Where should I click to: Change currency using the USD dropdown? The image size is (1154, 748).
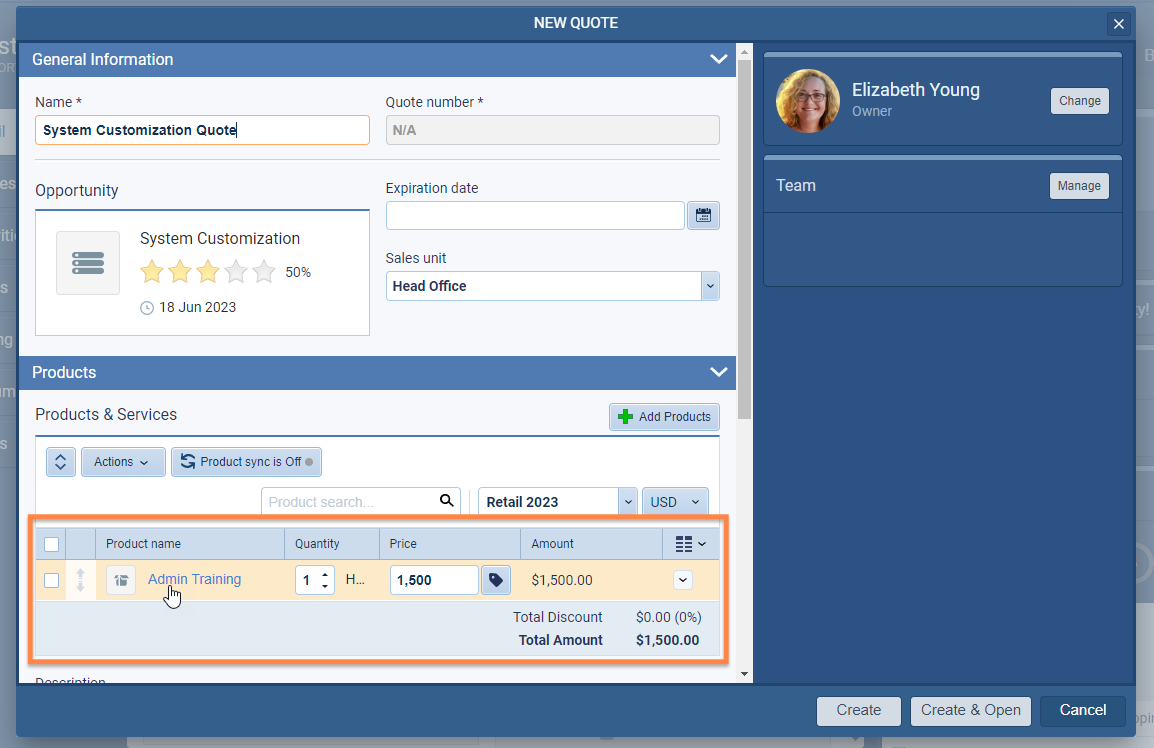coord(697,500)
